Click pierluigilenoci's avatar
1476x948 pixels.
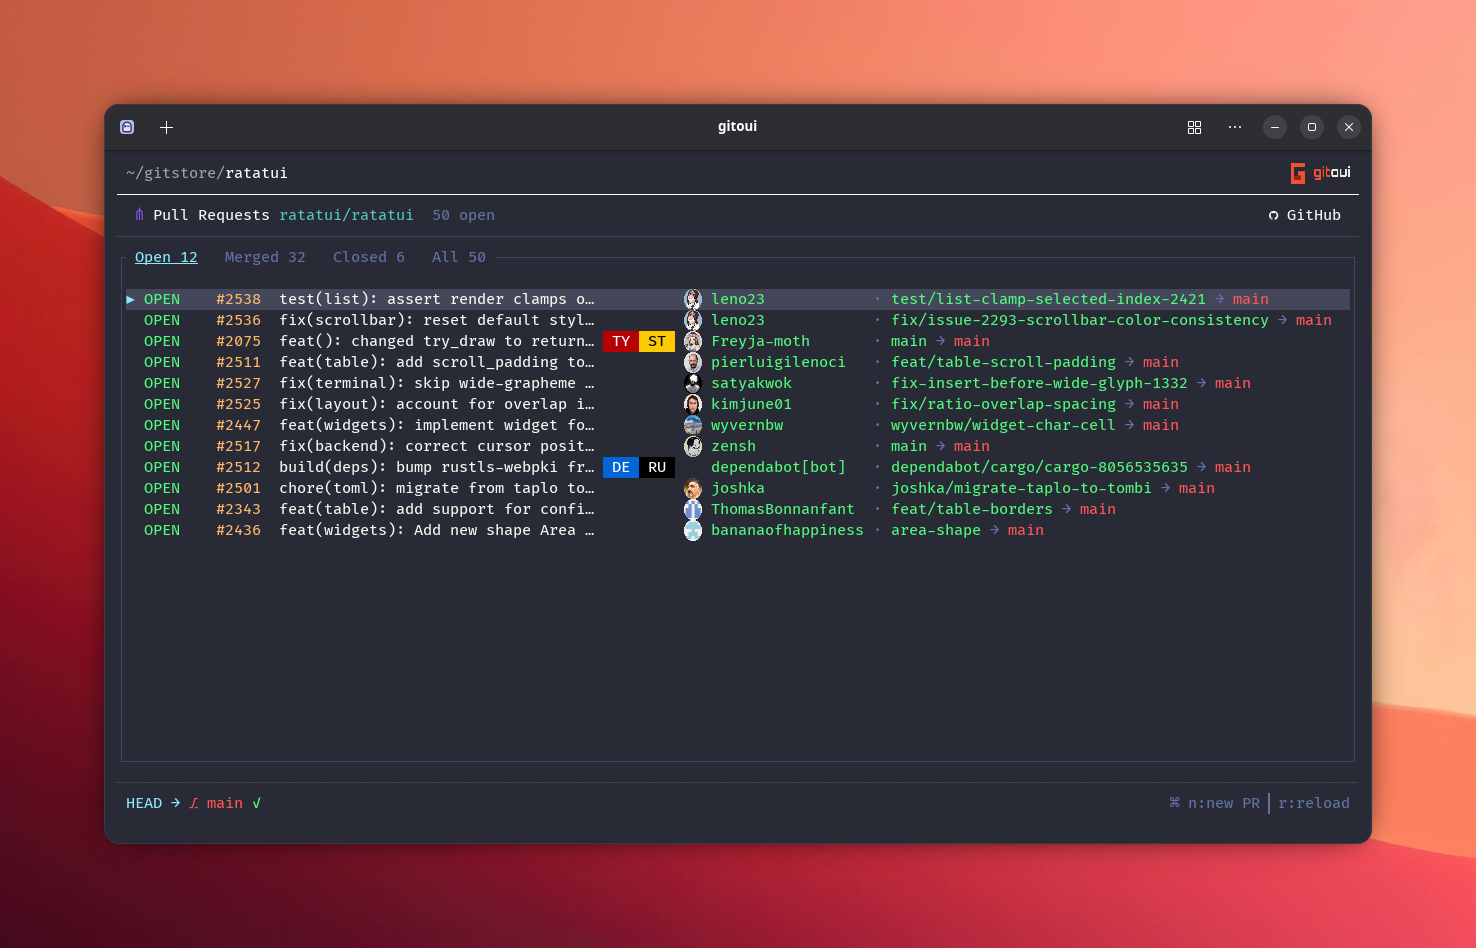click(693, 362)
